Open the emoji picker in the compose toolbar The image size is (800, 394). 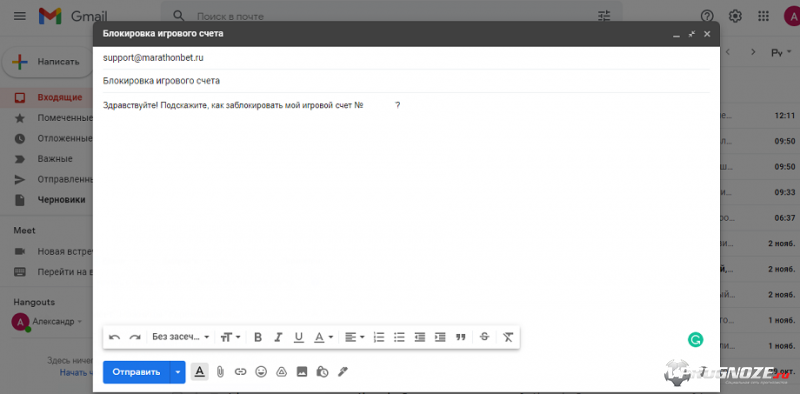pos(261,372)
